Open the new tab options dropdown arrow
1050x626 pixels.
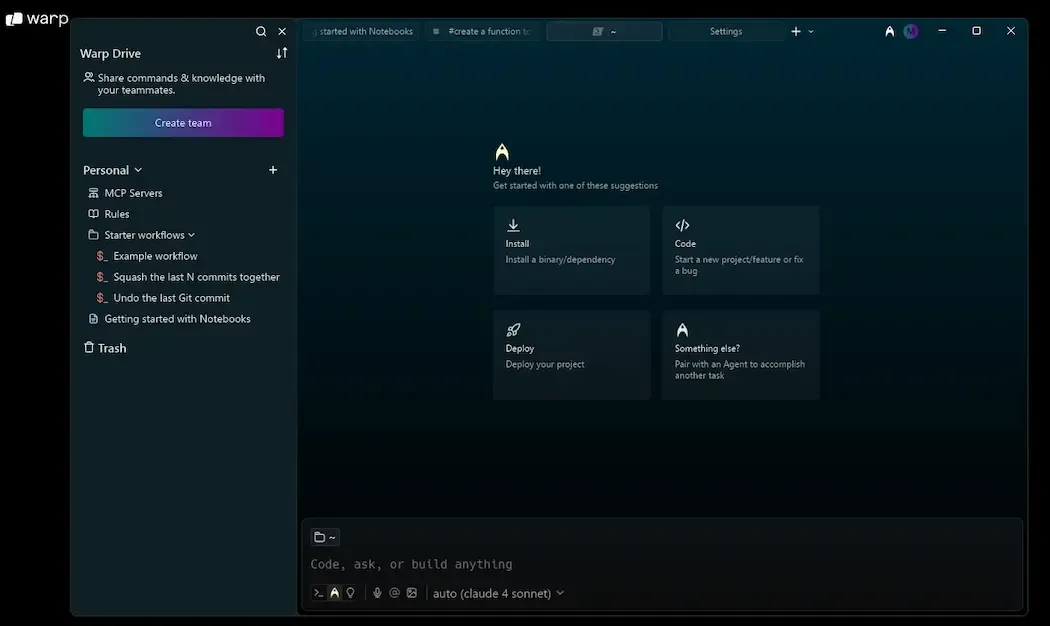click(811, 31)
